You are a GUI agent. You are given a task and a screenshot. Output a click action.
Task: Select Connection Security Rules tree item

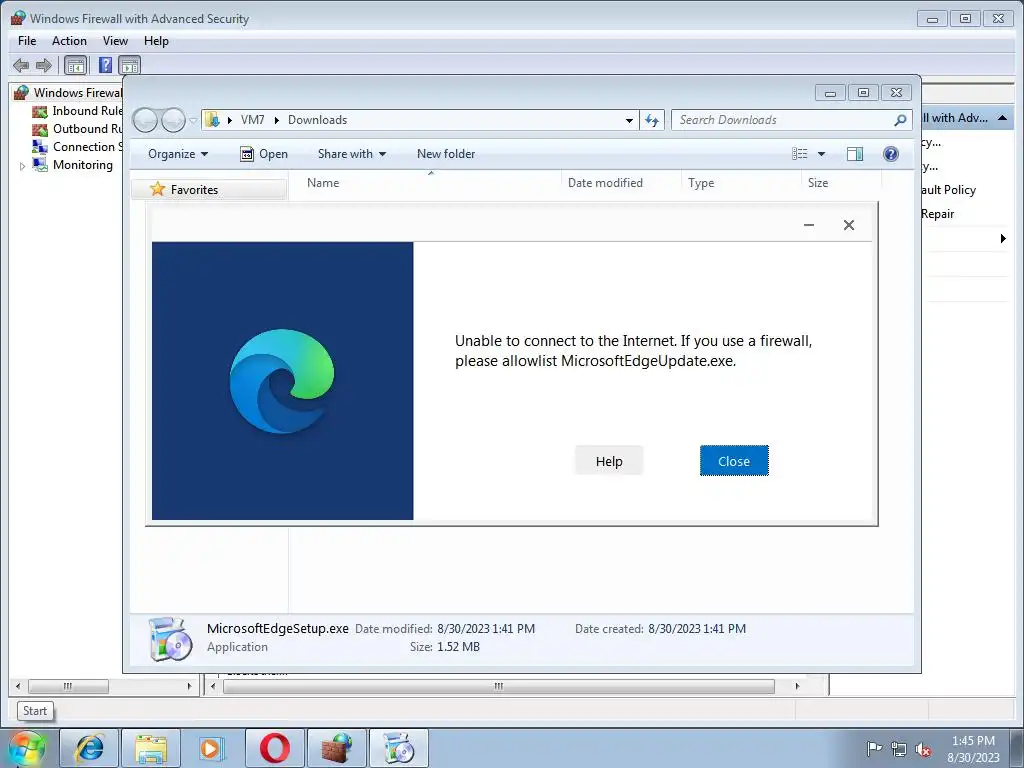(x=77, y=147)
